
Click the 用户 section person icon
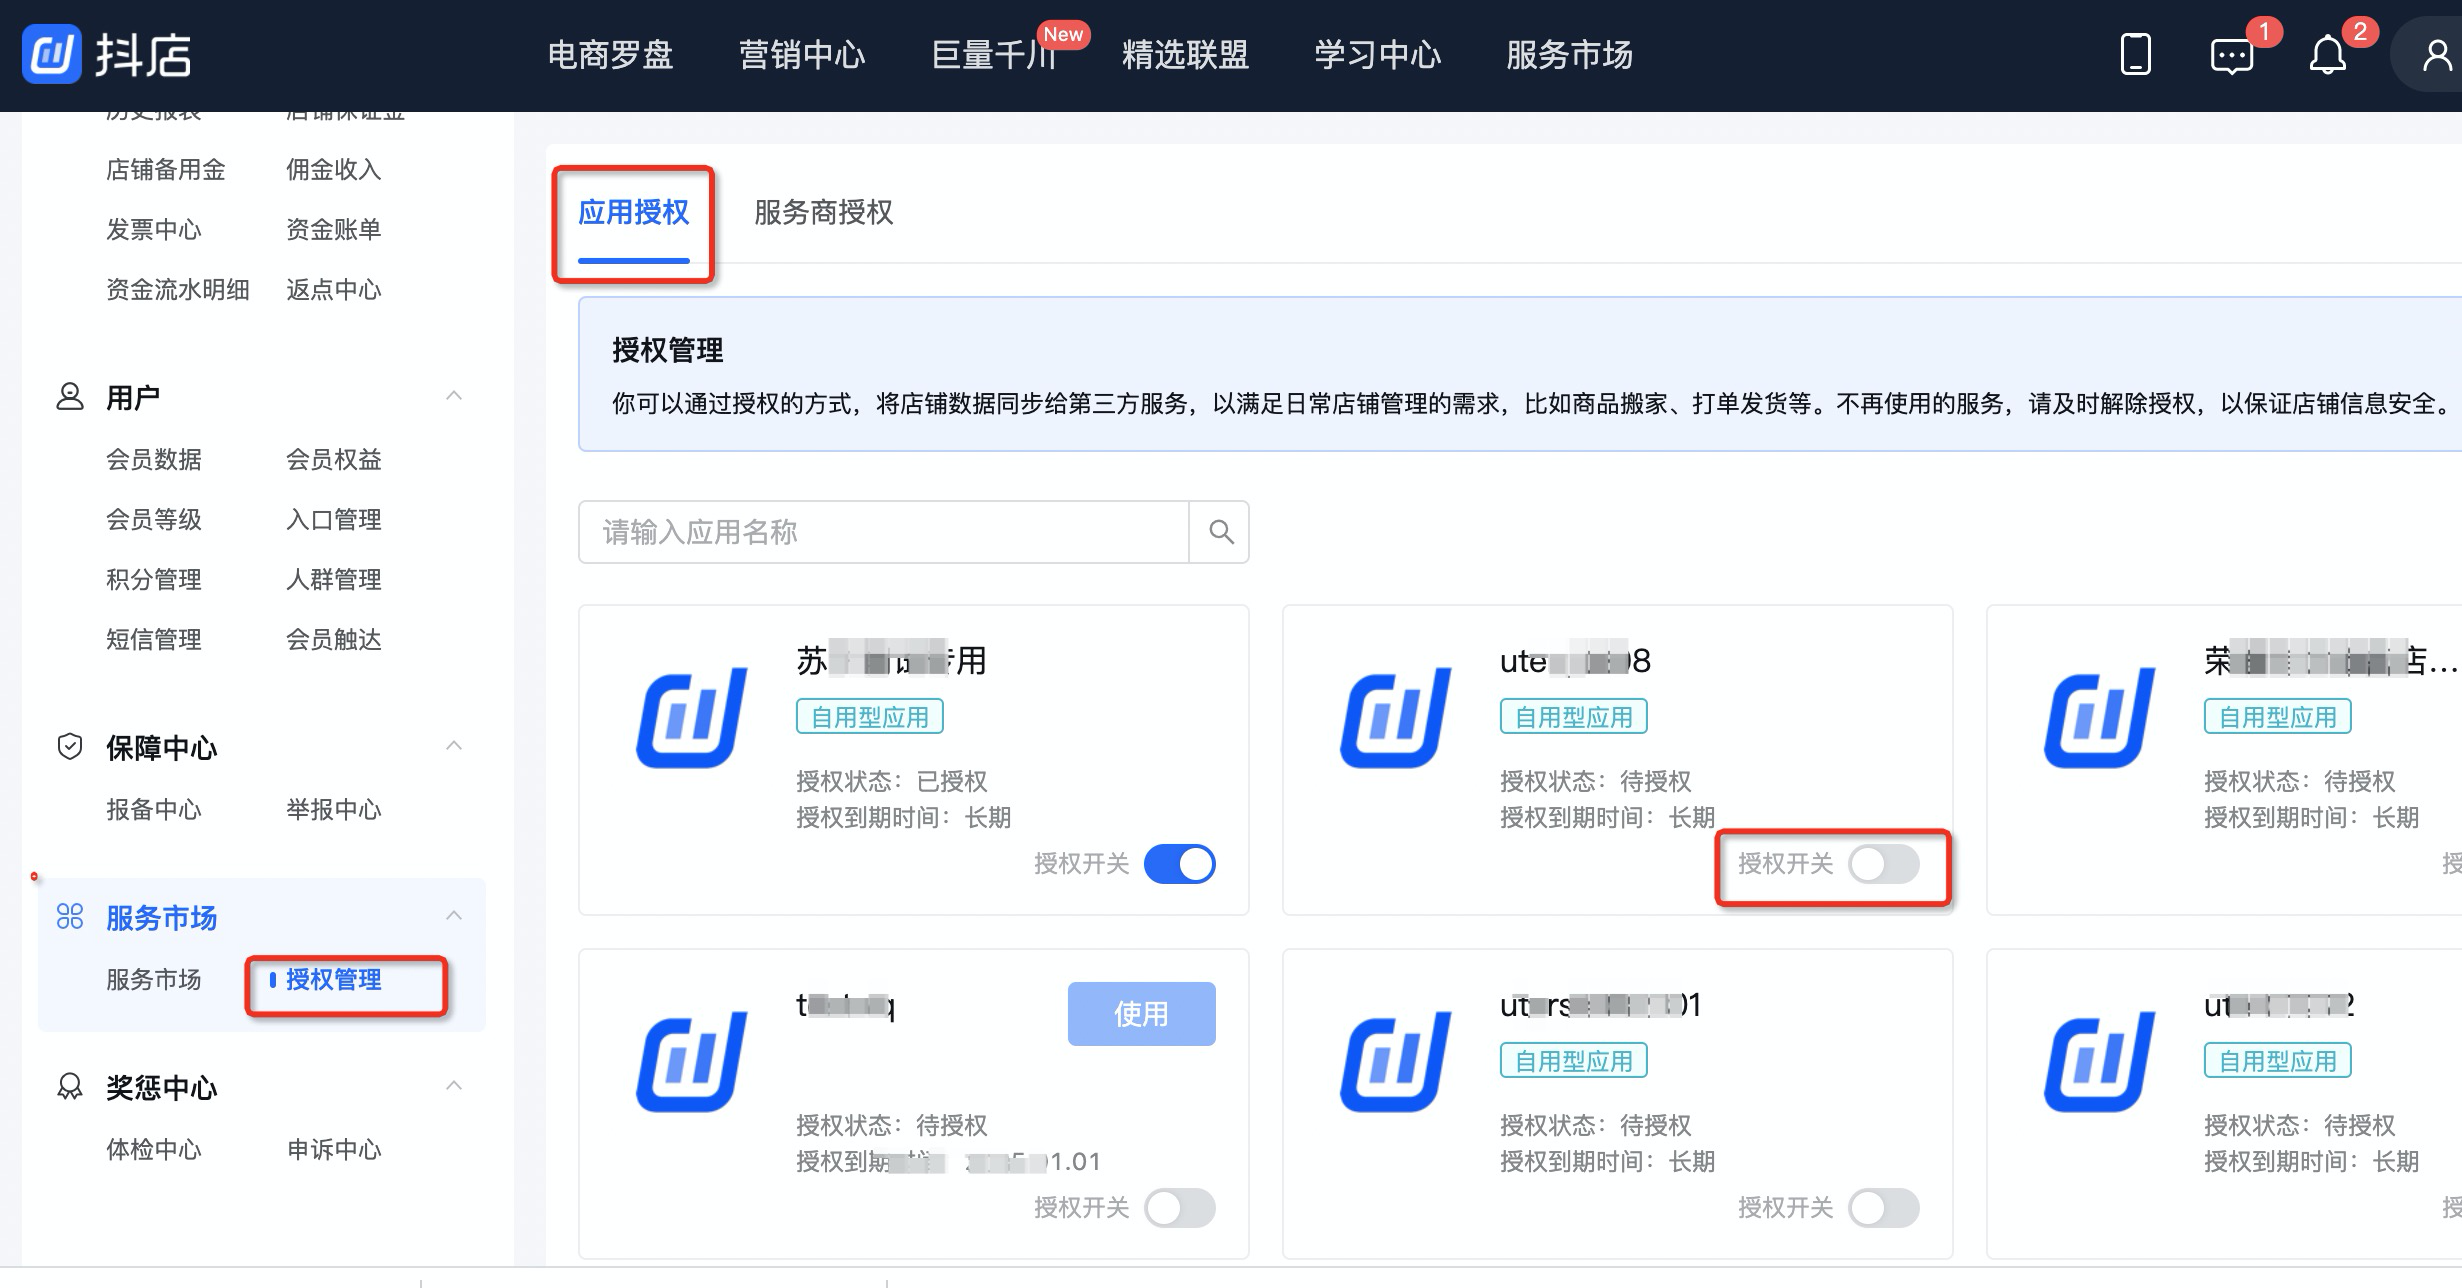[70, 397]
